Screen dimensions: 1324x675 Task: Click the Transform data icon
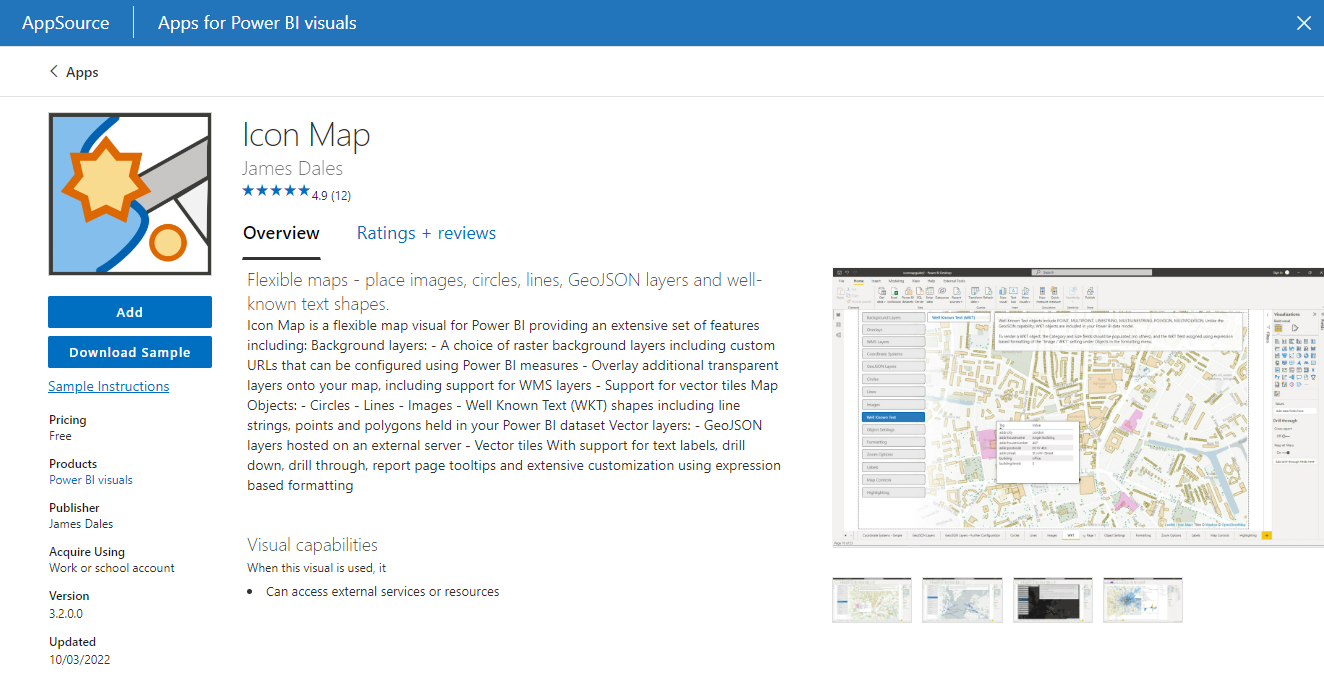(x=976, y=292)
